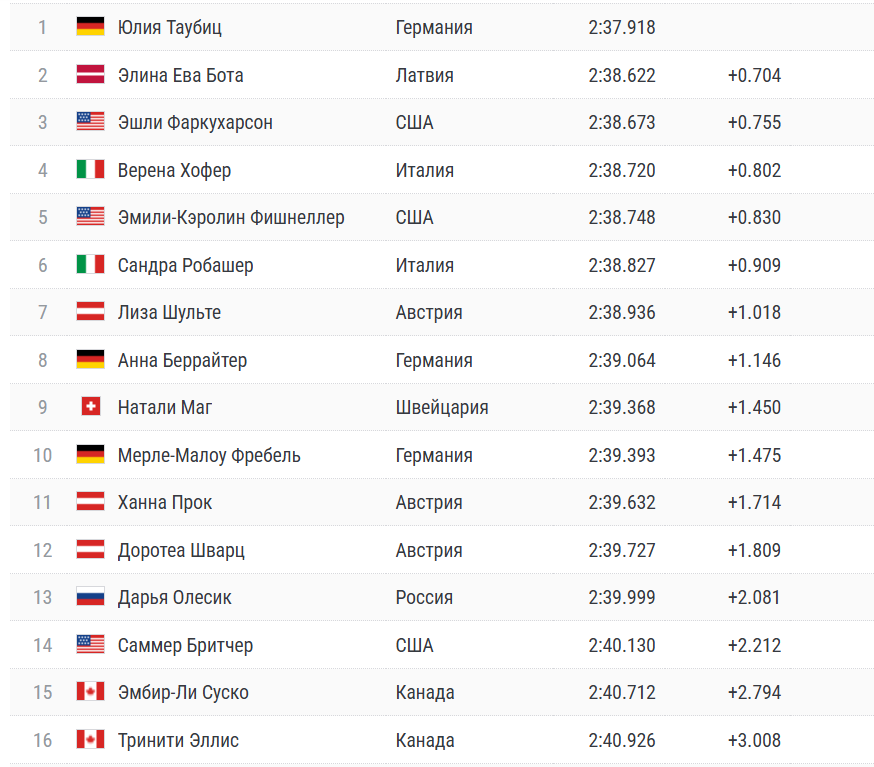This screenshot has width=874, height=767.
Task: Click the name Доротеа Шварц
Action: 181,550
